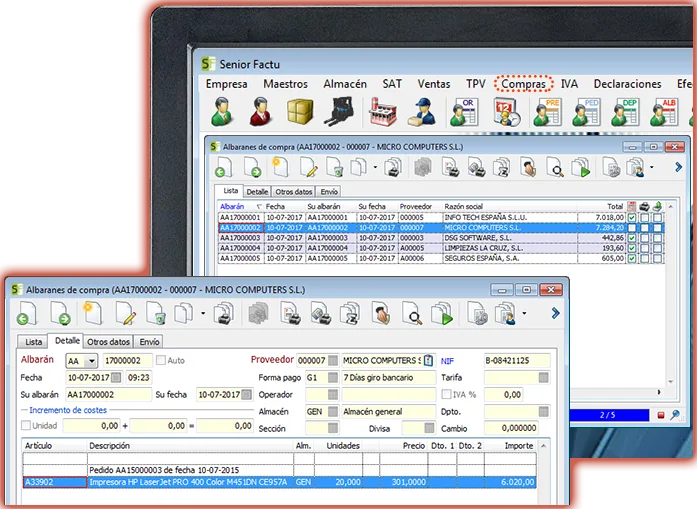The image size is (697, 509).
Task: Open lookup button beside Proveedor 000007
Action: [x=332, y=361]
